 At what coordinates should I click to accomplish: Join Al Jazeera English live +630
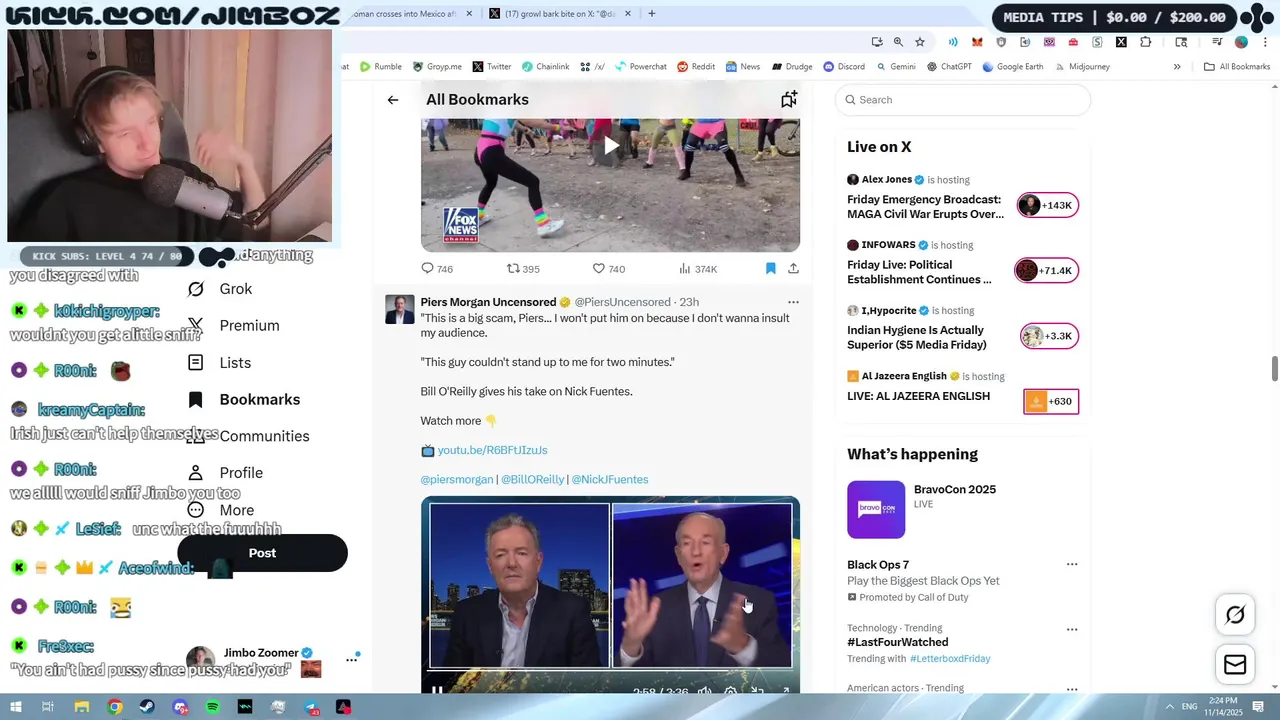[x=1051, y=402]
